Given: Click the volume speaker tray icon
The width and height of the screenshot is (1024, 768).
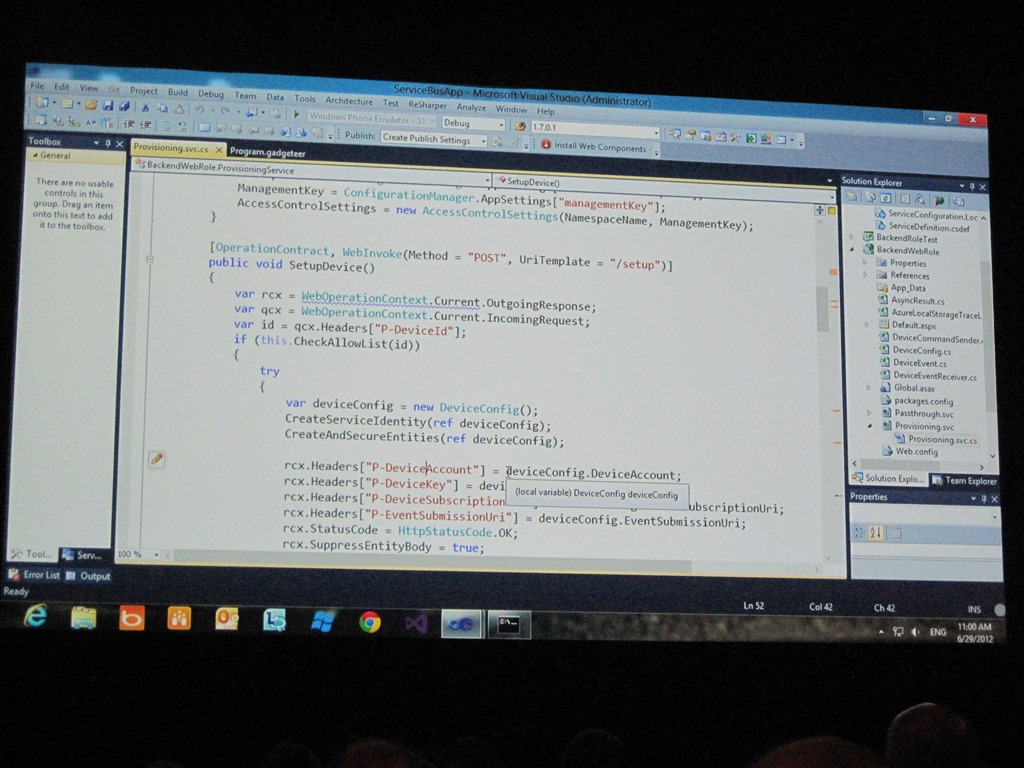Looking at the screenshot, I should 915,632.
